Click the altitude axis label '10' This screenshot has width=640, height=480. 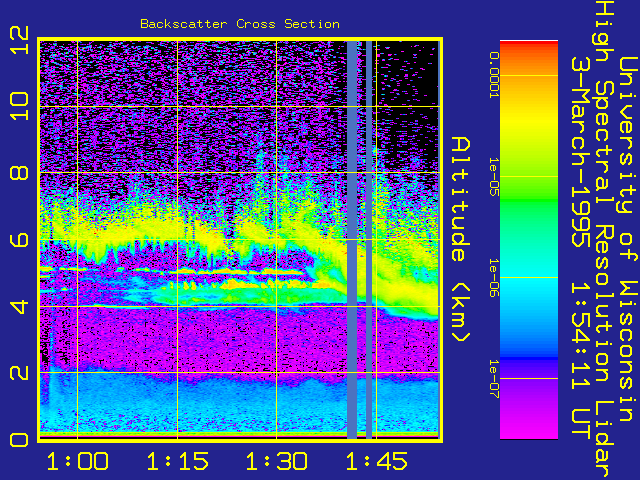pos(19,106)
